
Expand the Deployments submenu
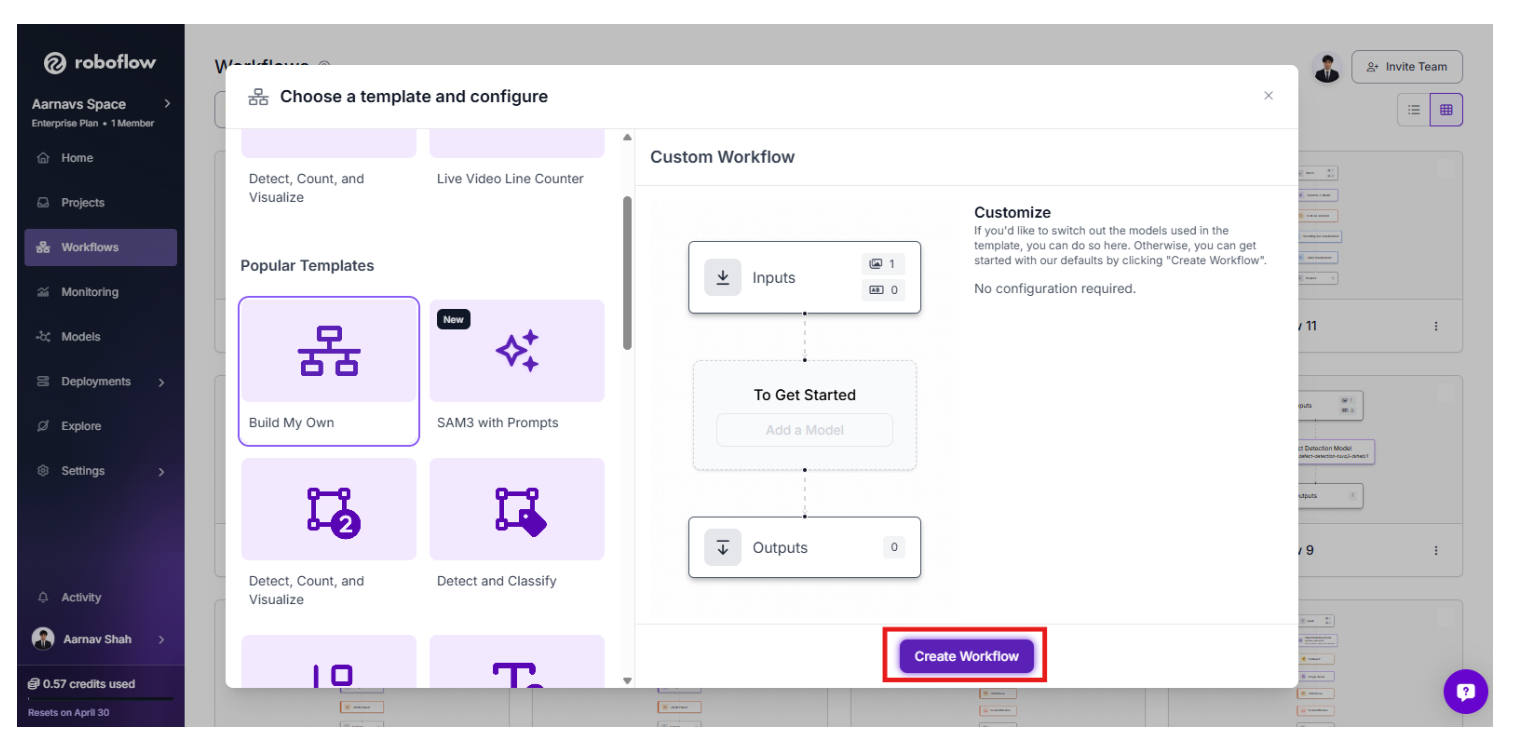coord(161,382)
